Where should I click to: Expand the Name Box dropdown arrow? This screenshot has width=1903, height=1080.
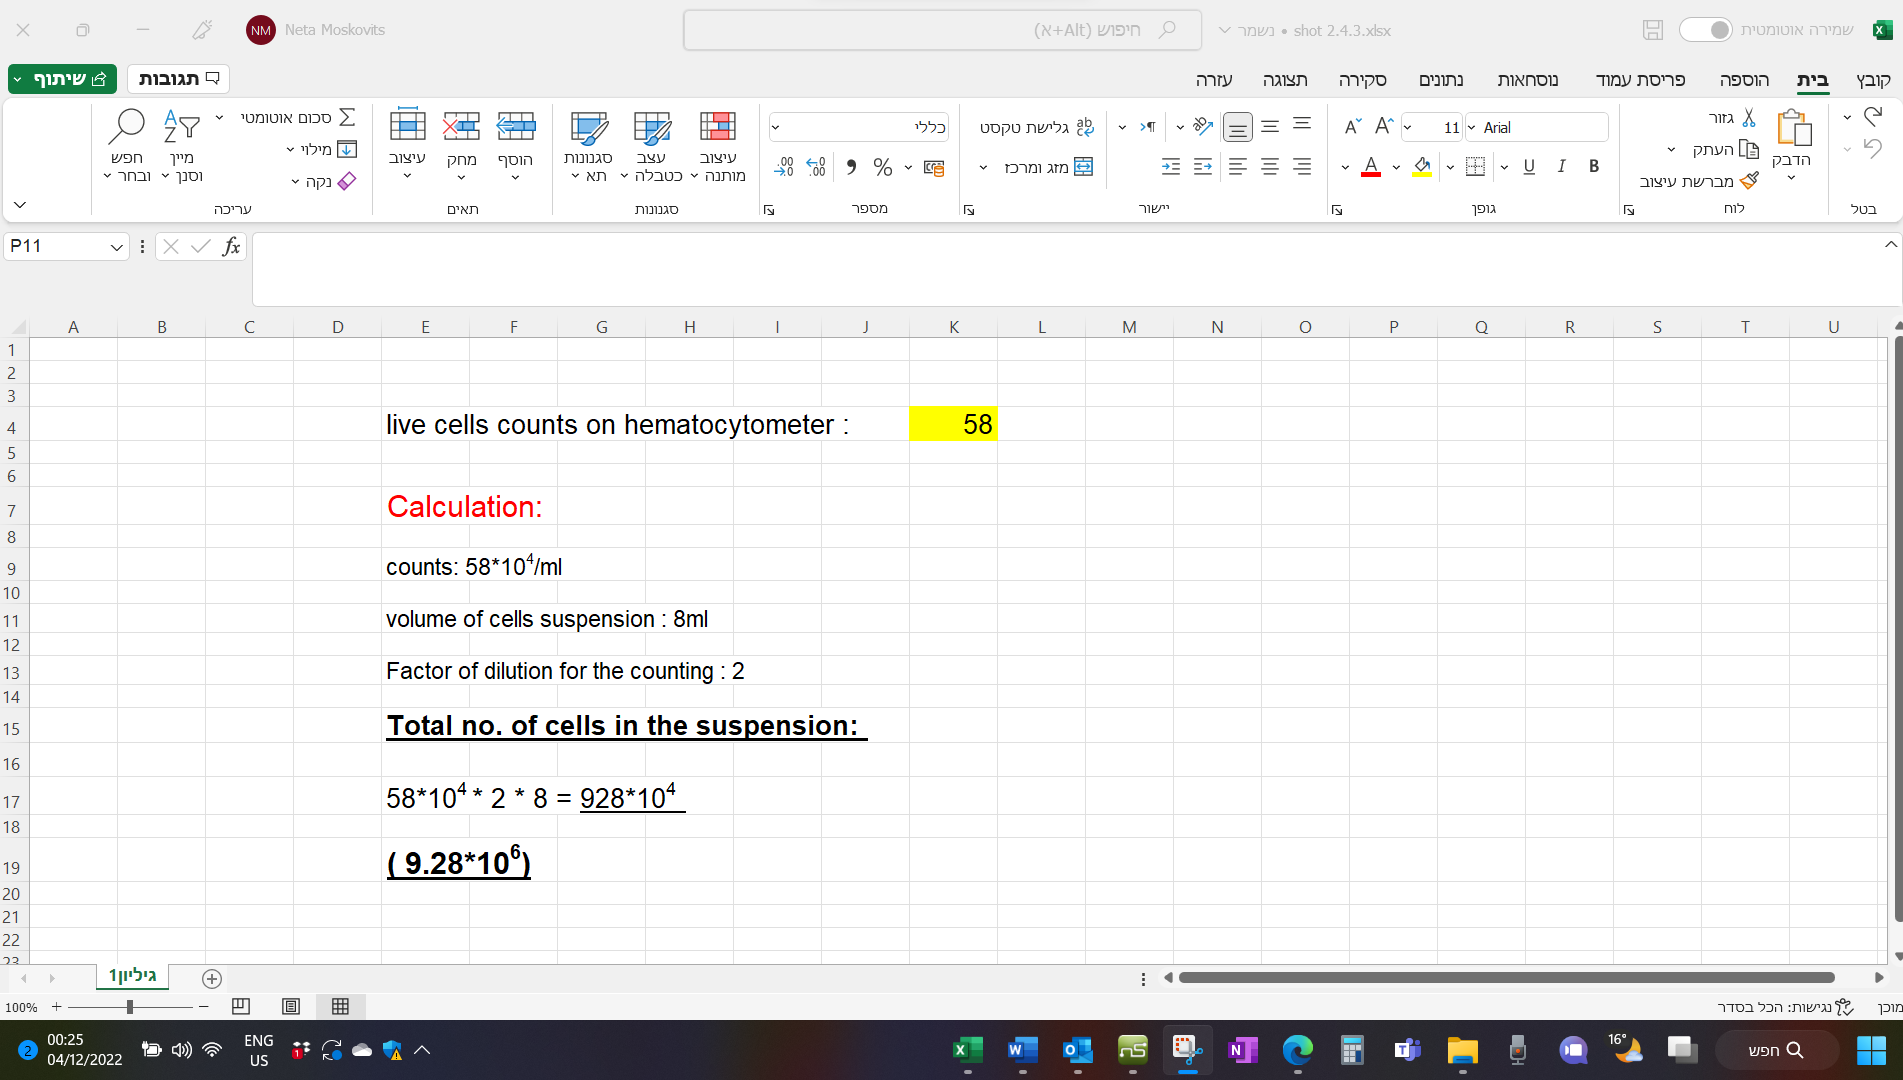click(116, 247)
